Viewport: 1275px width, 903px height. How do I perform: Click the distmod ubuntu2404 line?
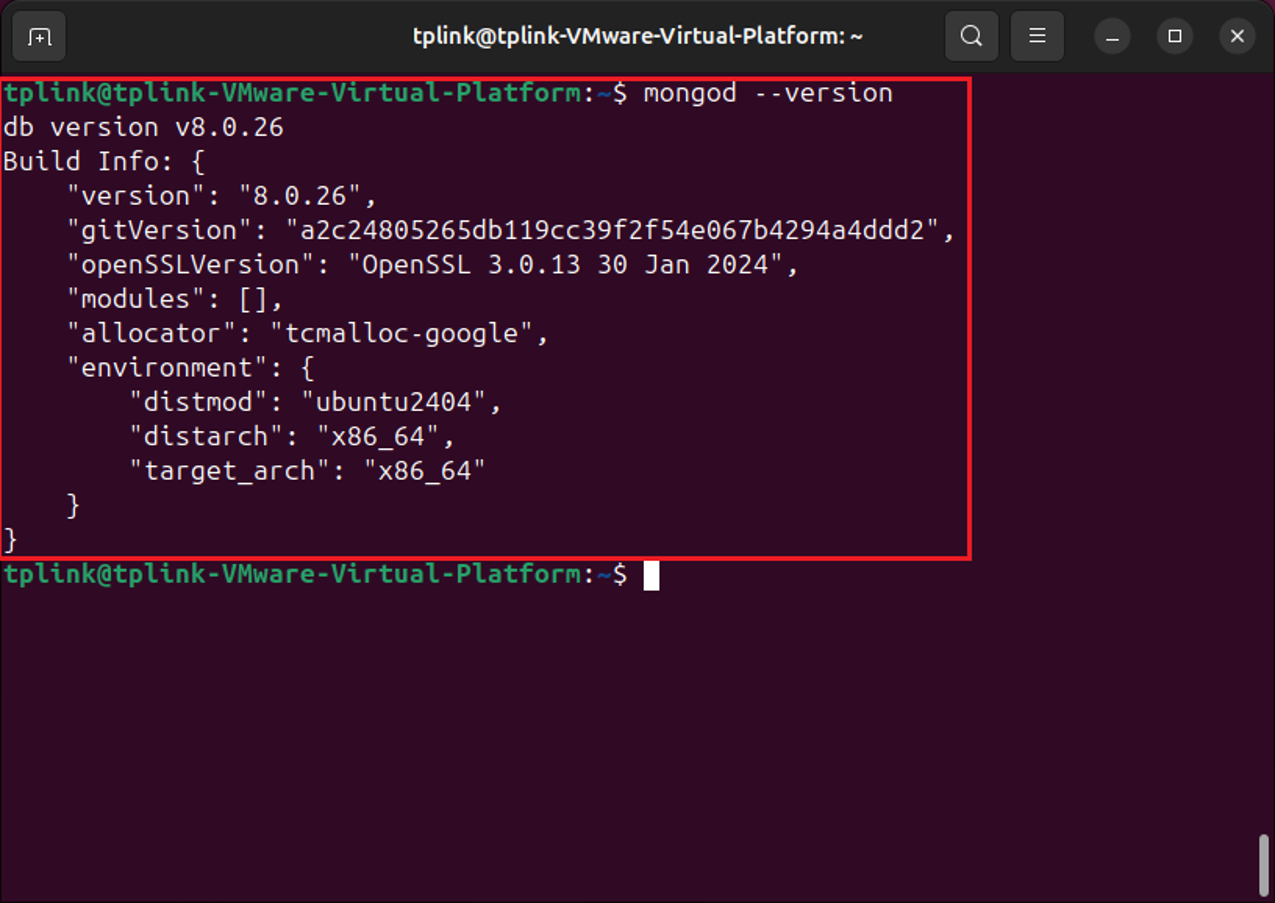point(315,402)
